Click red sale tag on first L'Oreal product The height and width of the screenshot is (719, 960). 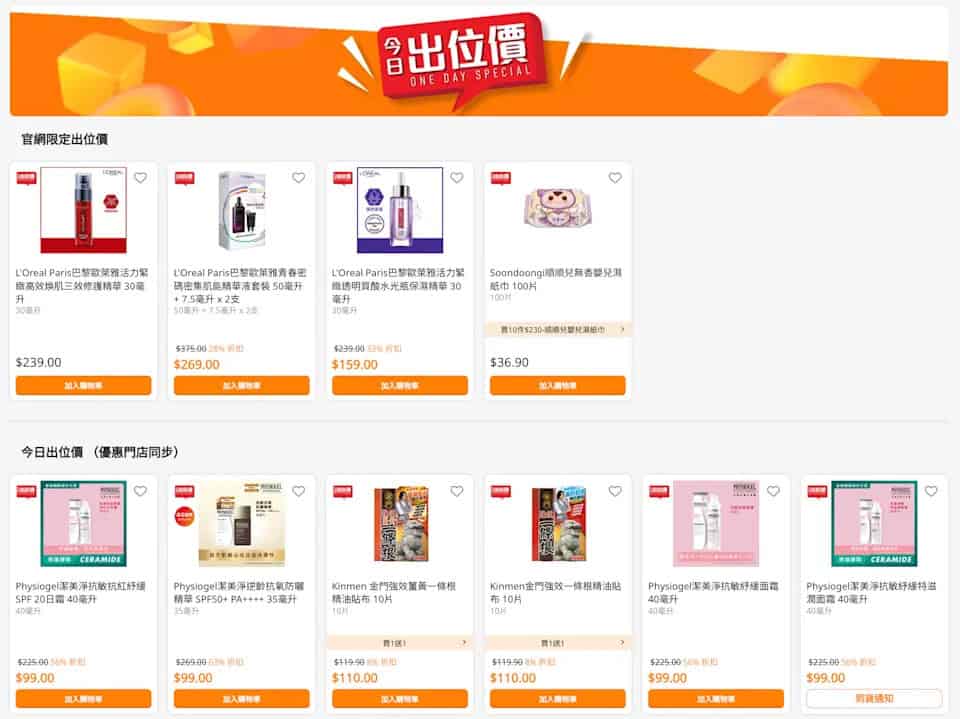26,178
